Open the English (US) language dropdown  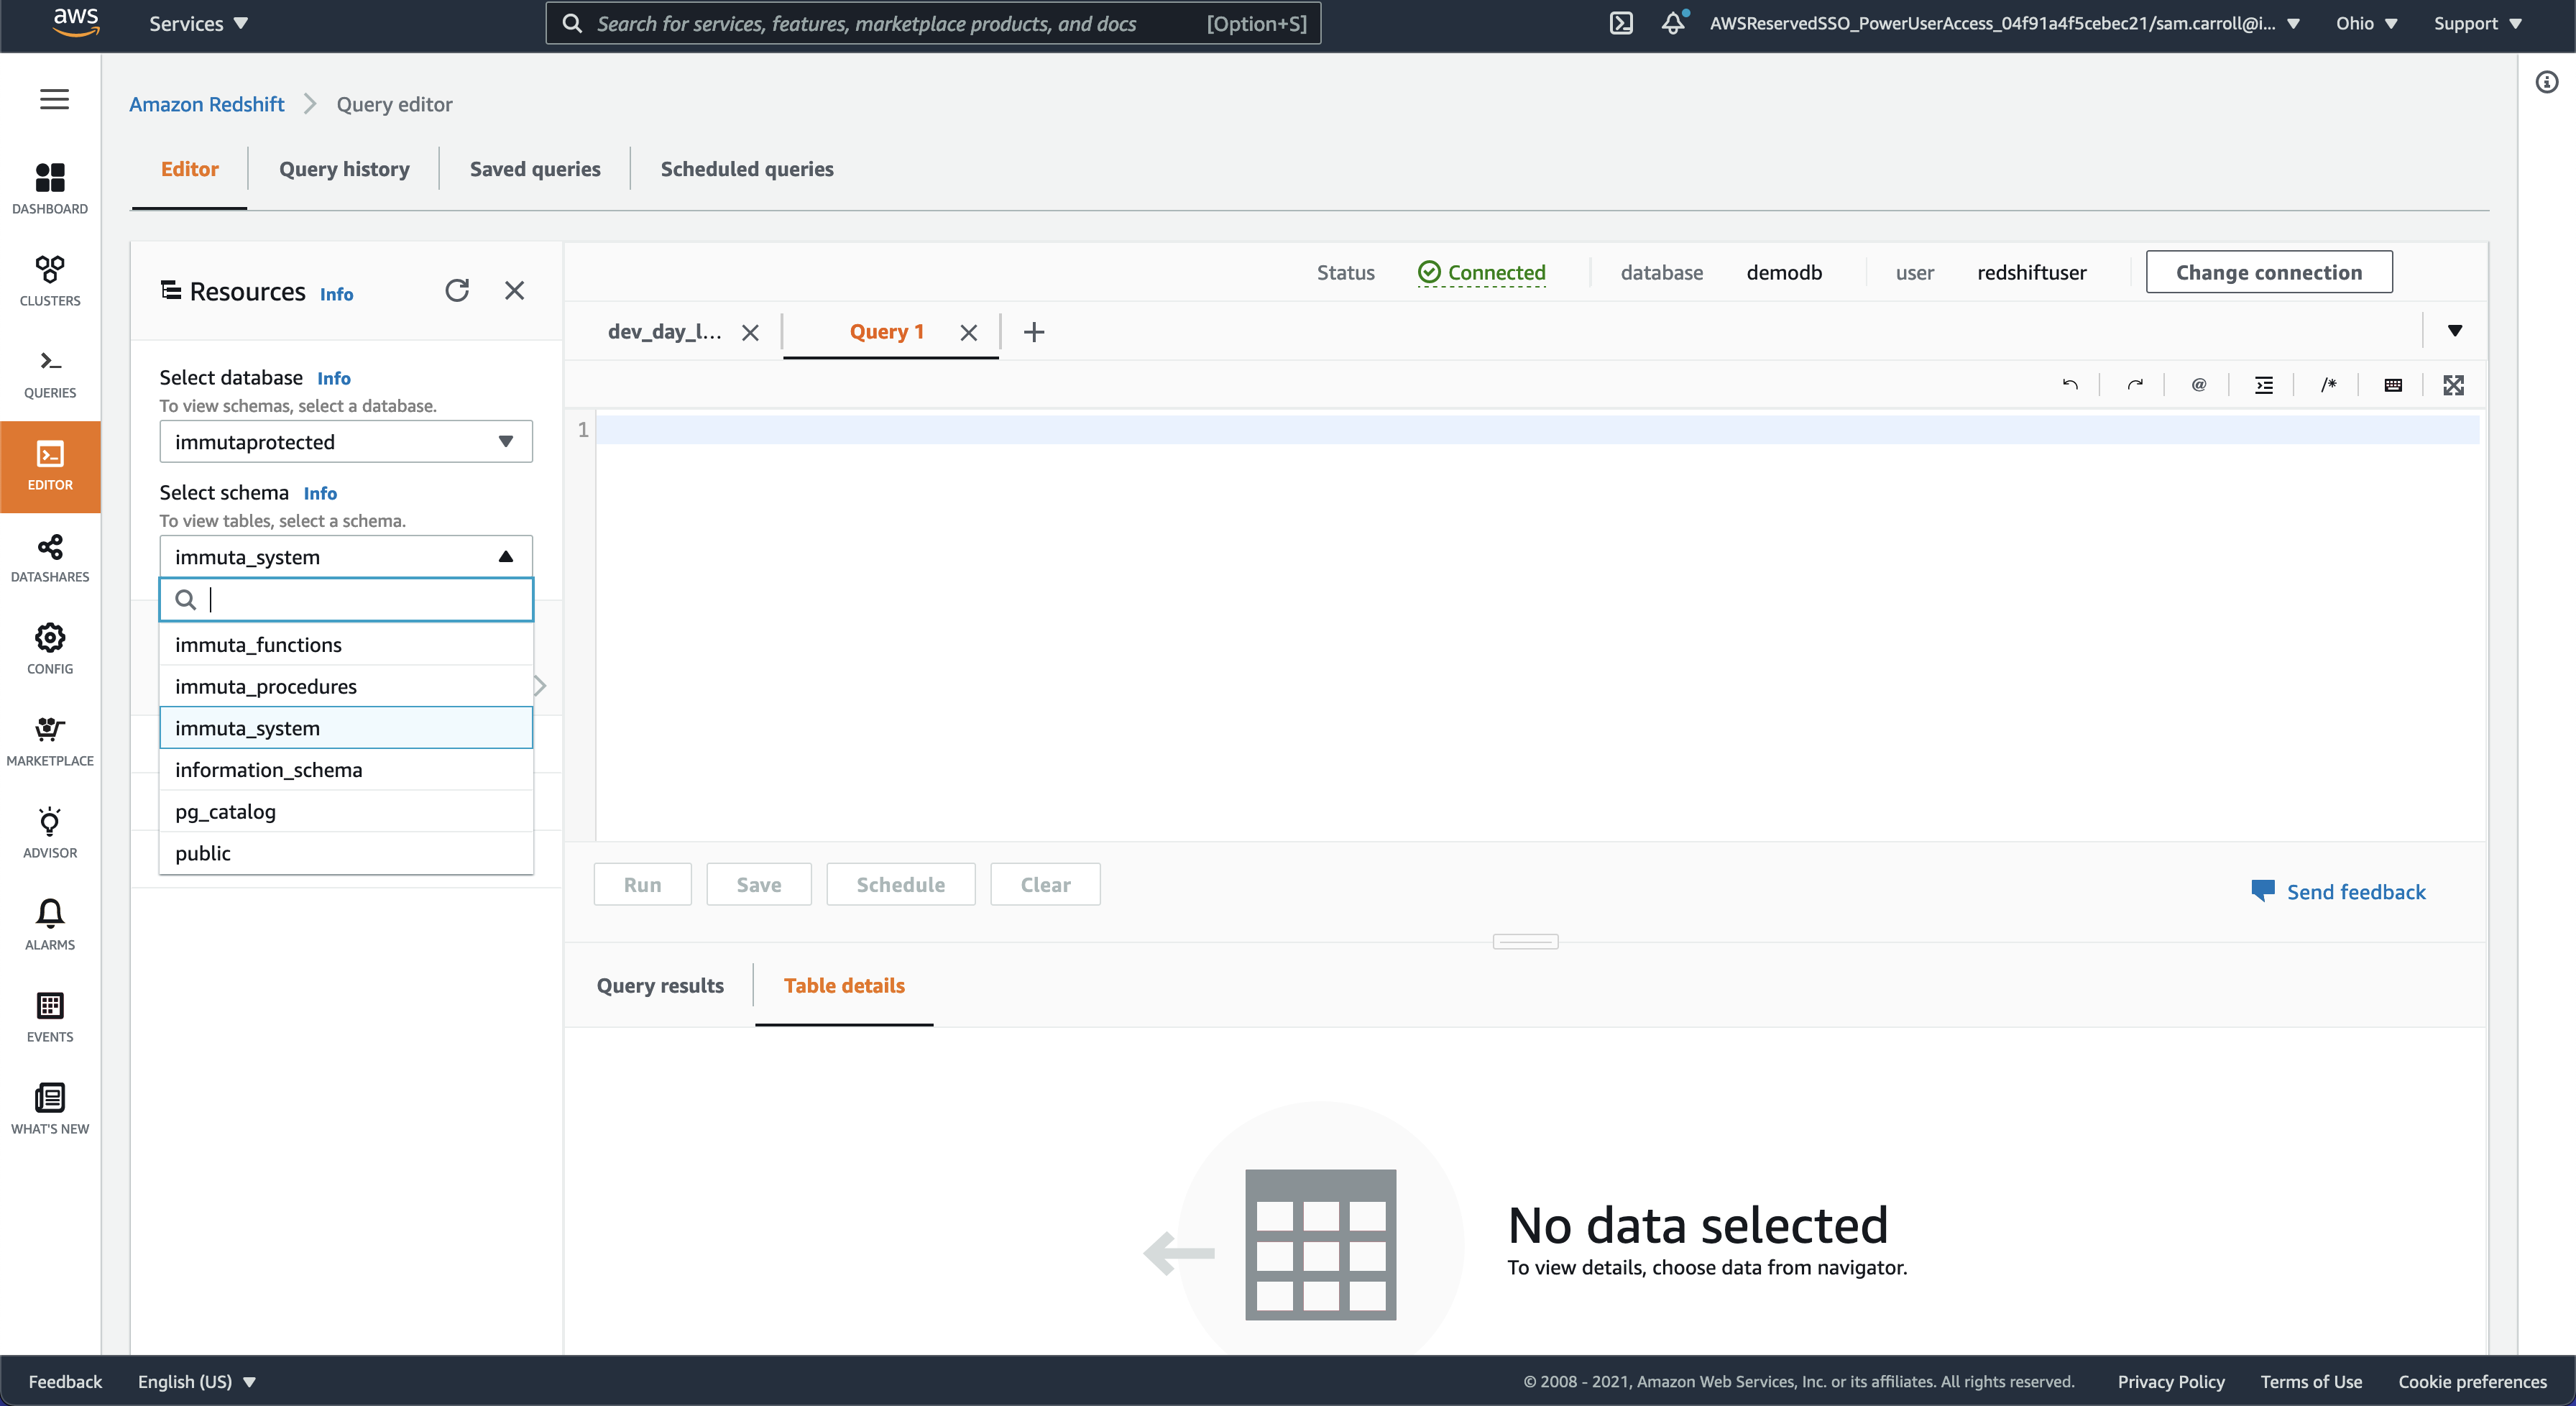coord(197,1381)
